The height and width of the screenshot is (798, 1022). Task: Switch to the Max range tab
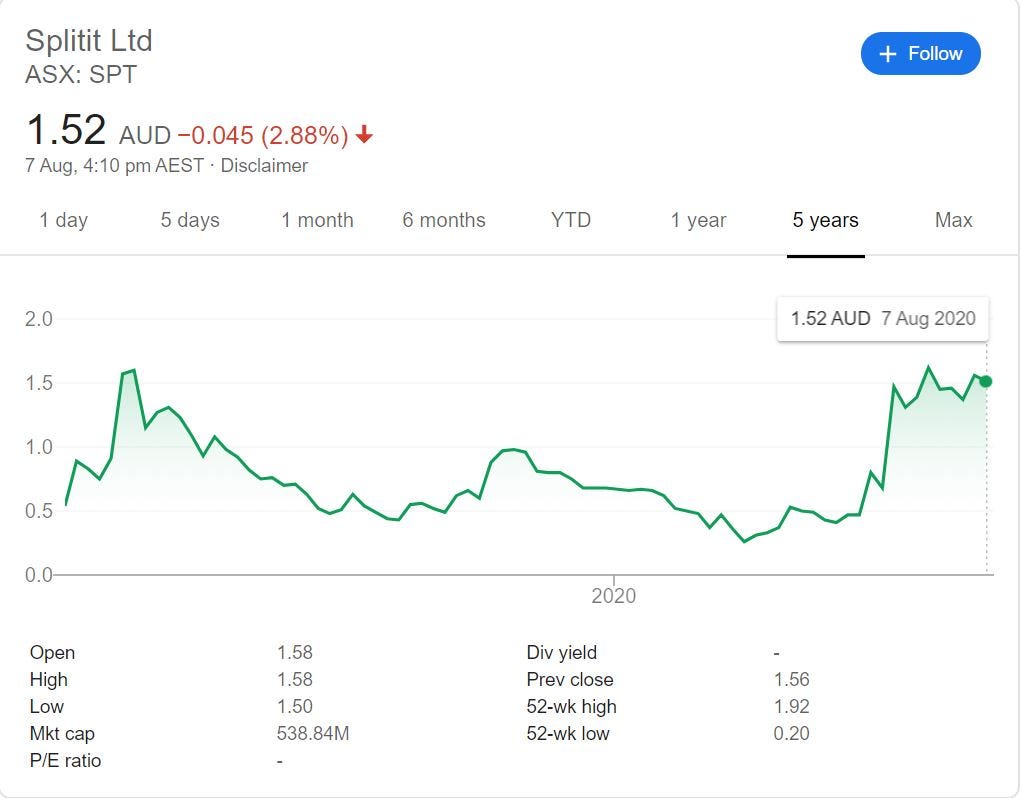(953, 220)
